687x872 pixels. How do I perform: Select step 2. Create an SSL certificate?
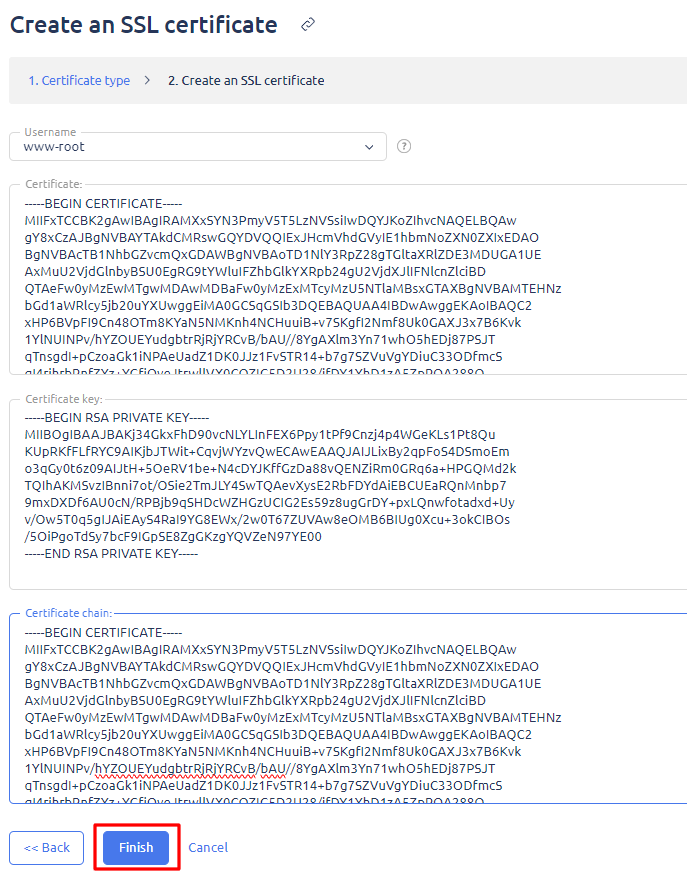pos(246,80)
